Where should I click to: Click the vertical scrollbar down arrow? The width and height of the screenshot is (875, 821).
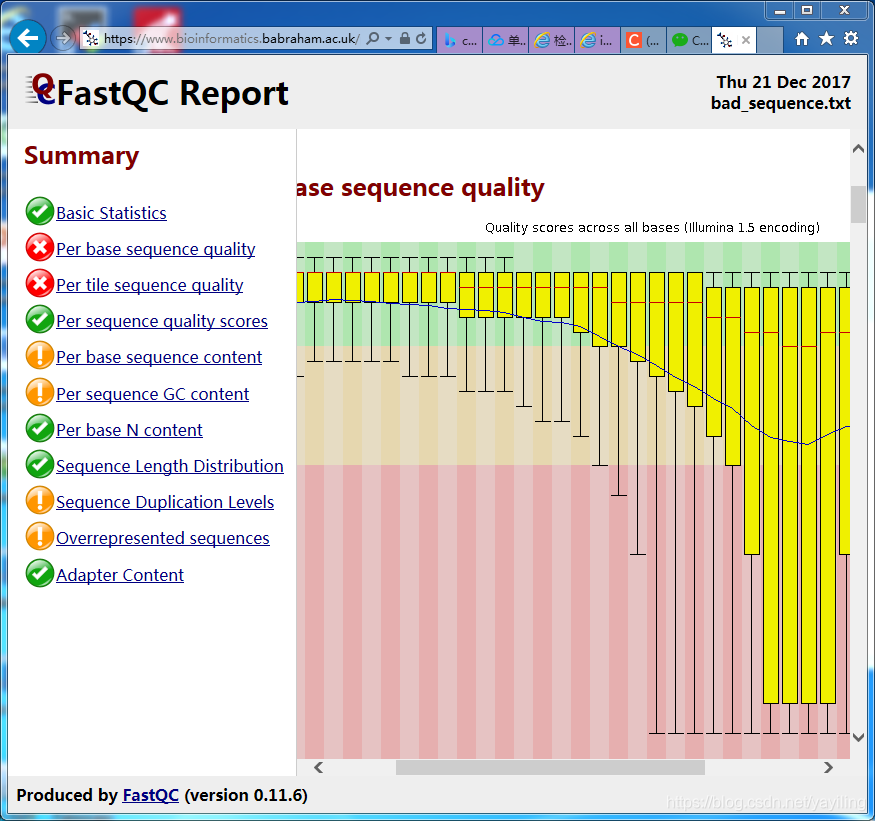click(858, 738)
